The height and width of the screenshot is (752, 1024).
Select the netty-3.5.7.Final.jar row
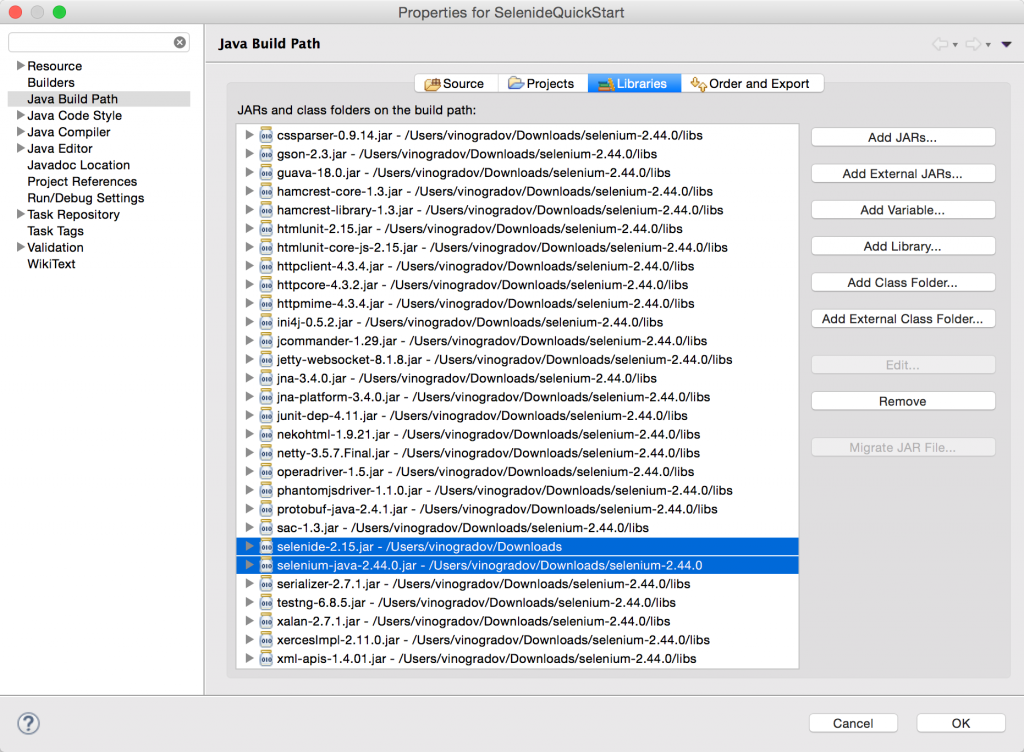517,453
